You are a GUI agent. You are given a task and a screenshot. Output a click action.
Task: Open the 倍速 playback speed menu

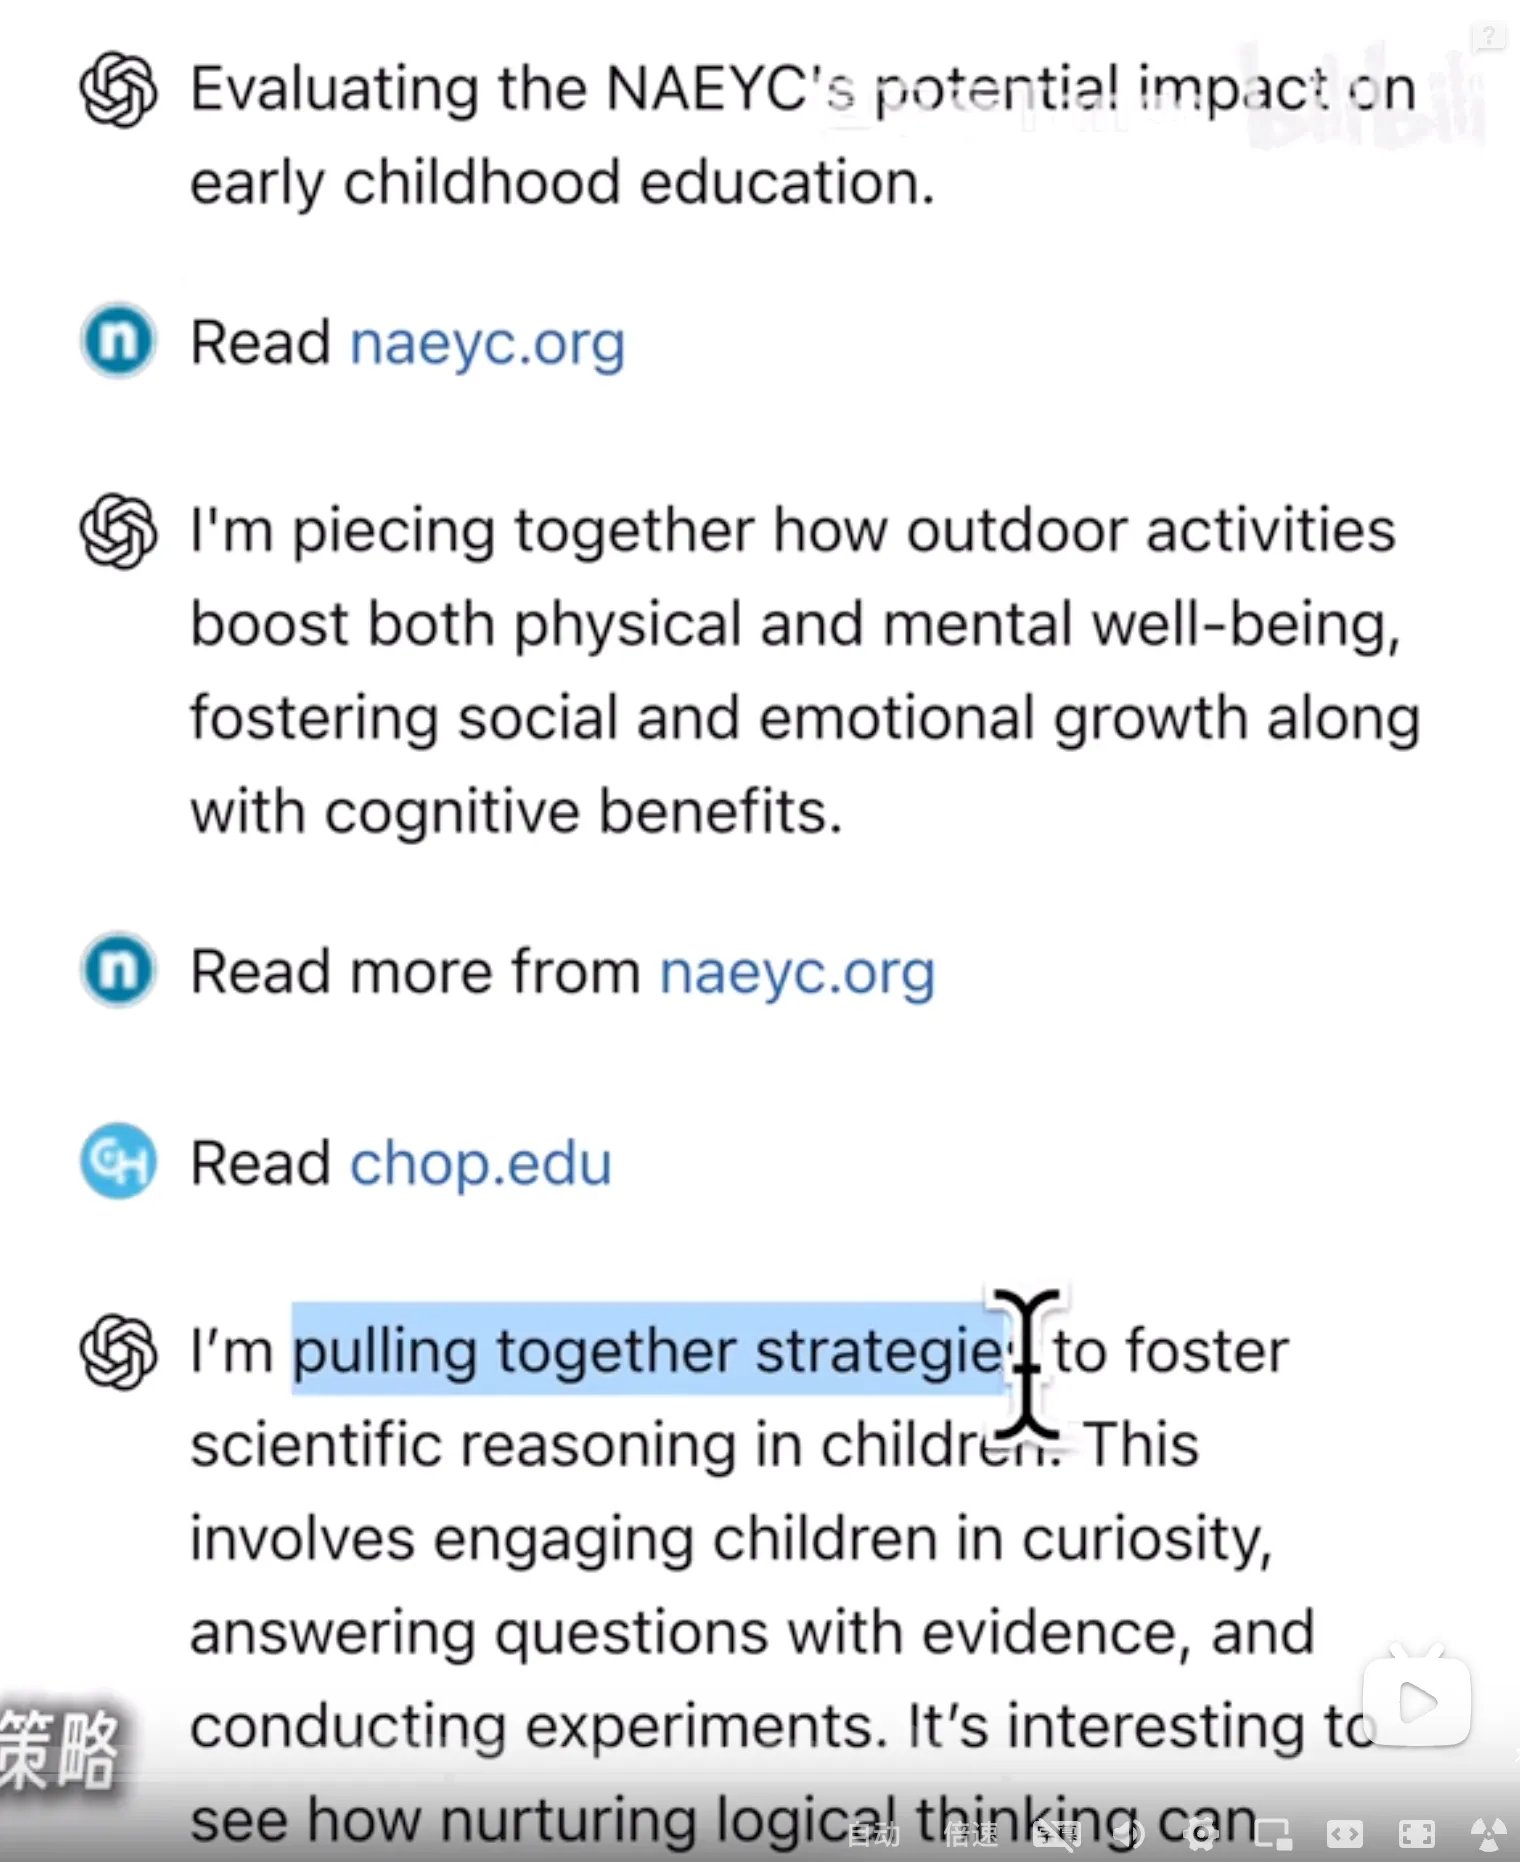(x=970, y=1834)
